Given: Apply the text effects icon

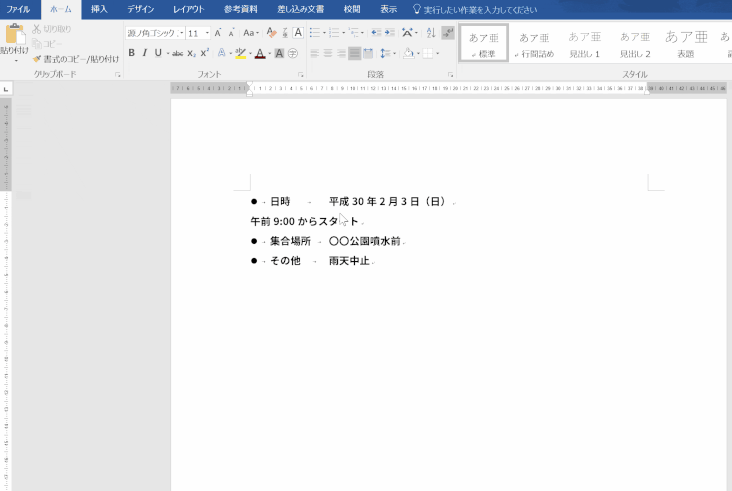Looking at the screenshot, I should click(222, 53).
